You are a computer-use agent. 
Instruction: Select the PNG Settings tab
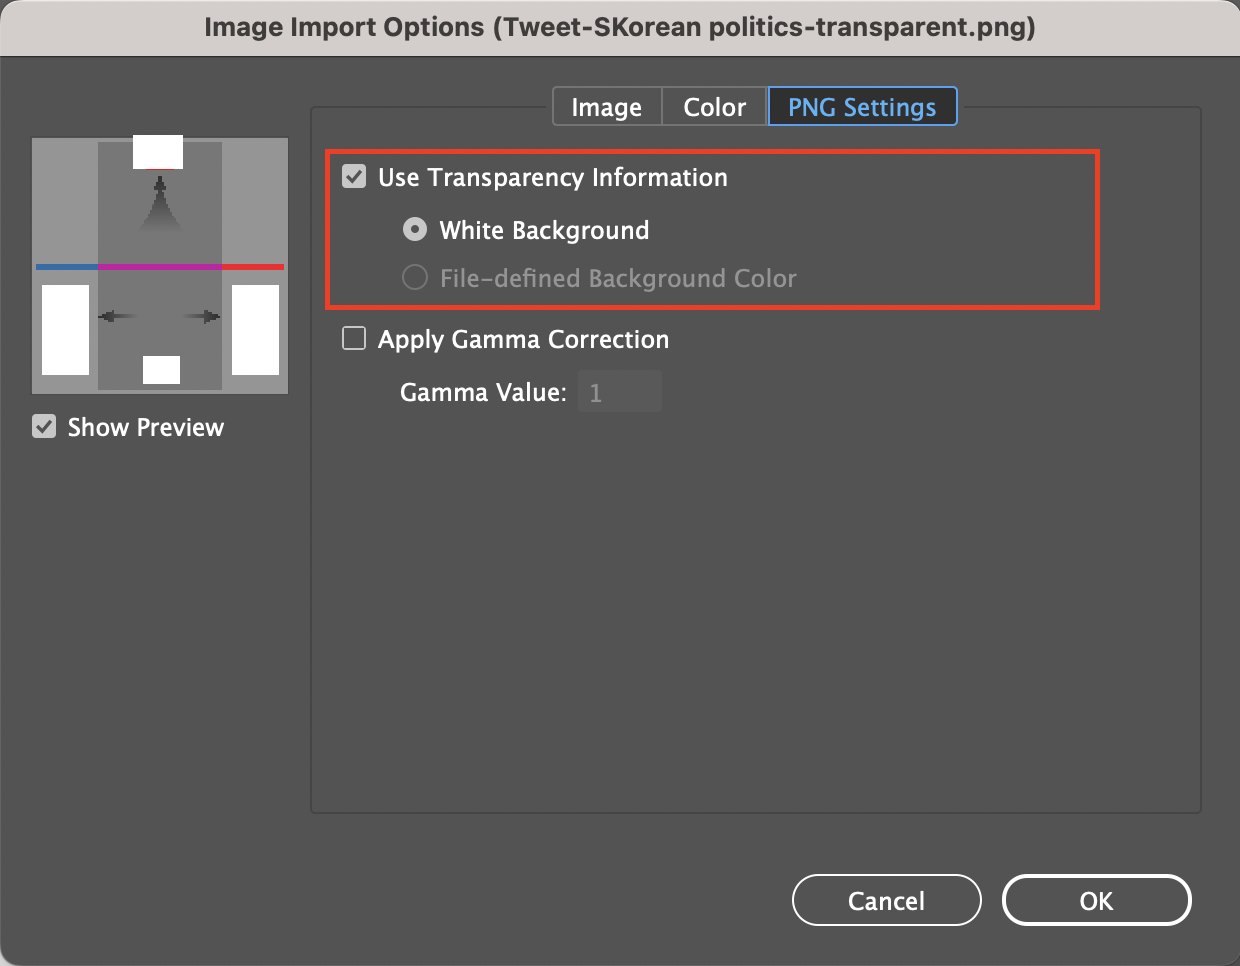(x=862, y=106)
